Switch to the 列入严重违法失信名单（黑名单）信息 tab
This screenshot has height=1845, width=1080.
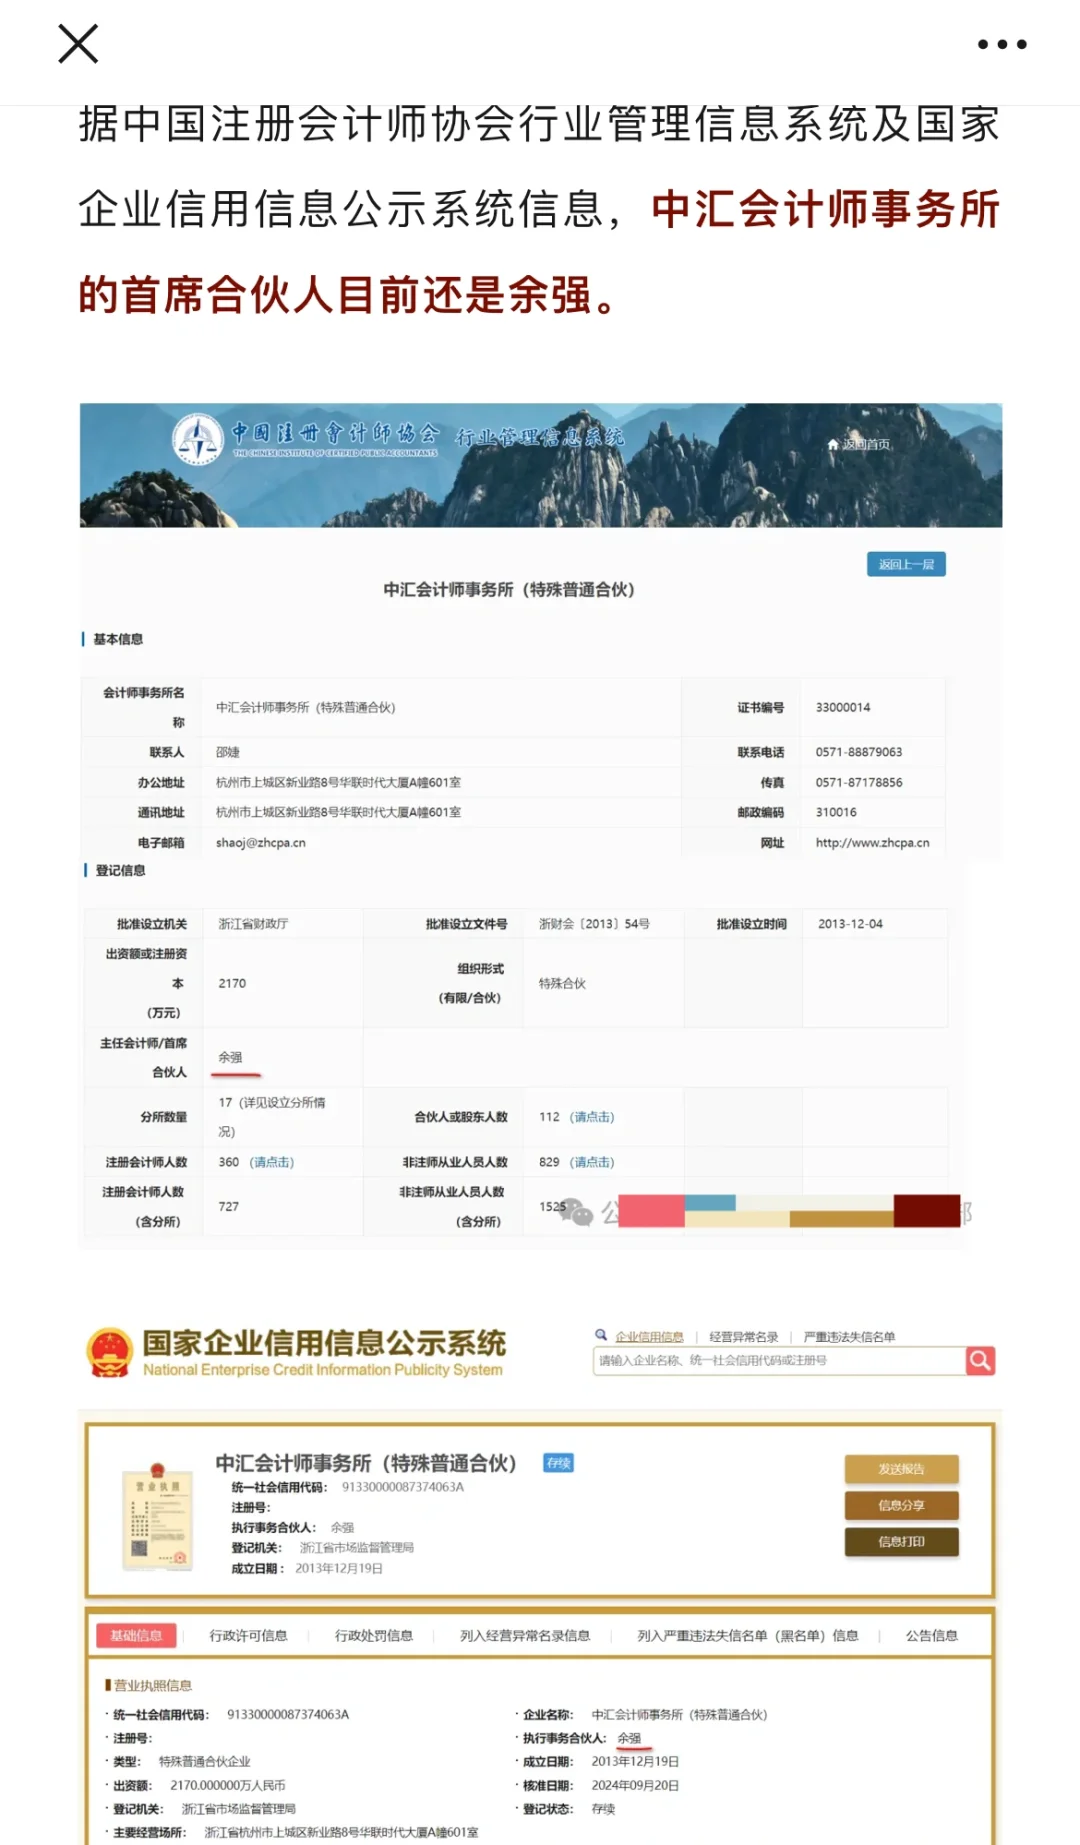pos(748,1636)
